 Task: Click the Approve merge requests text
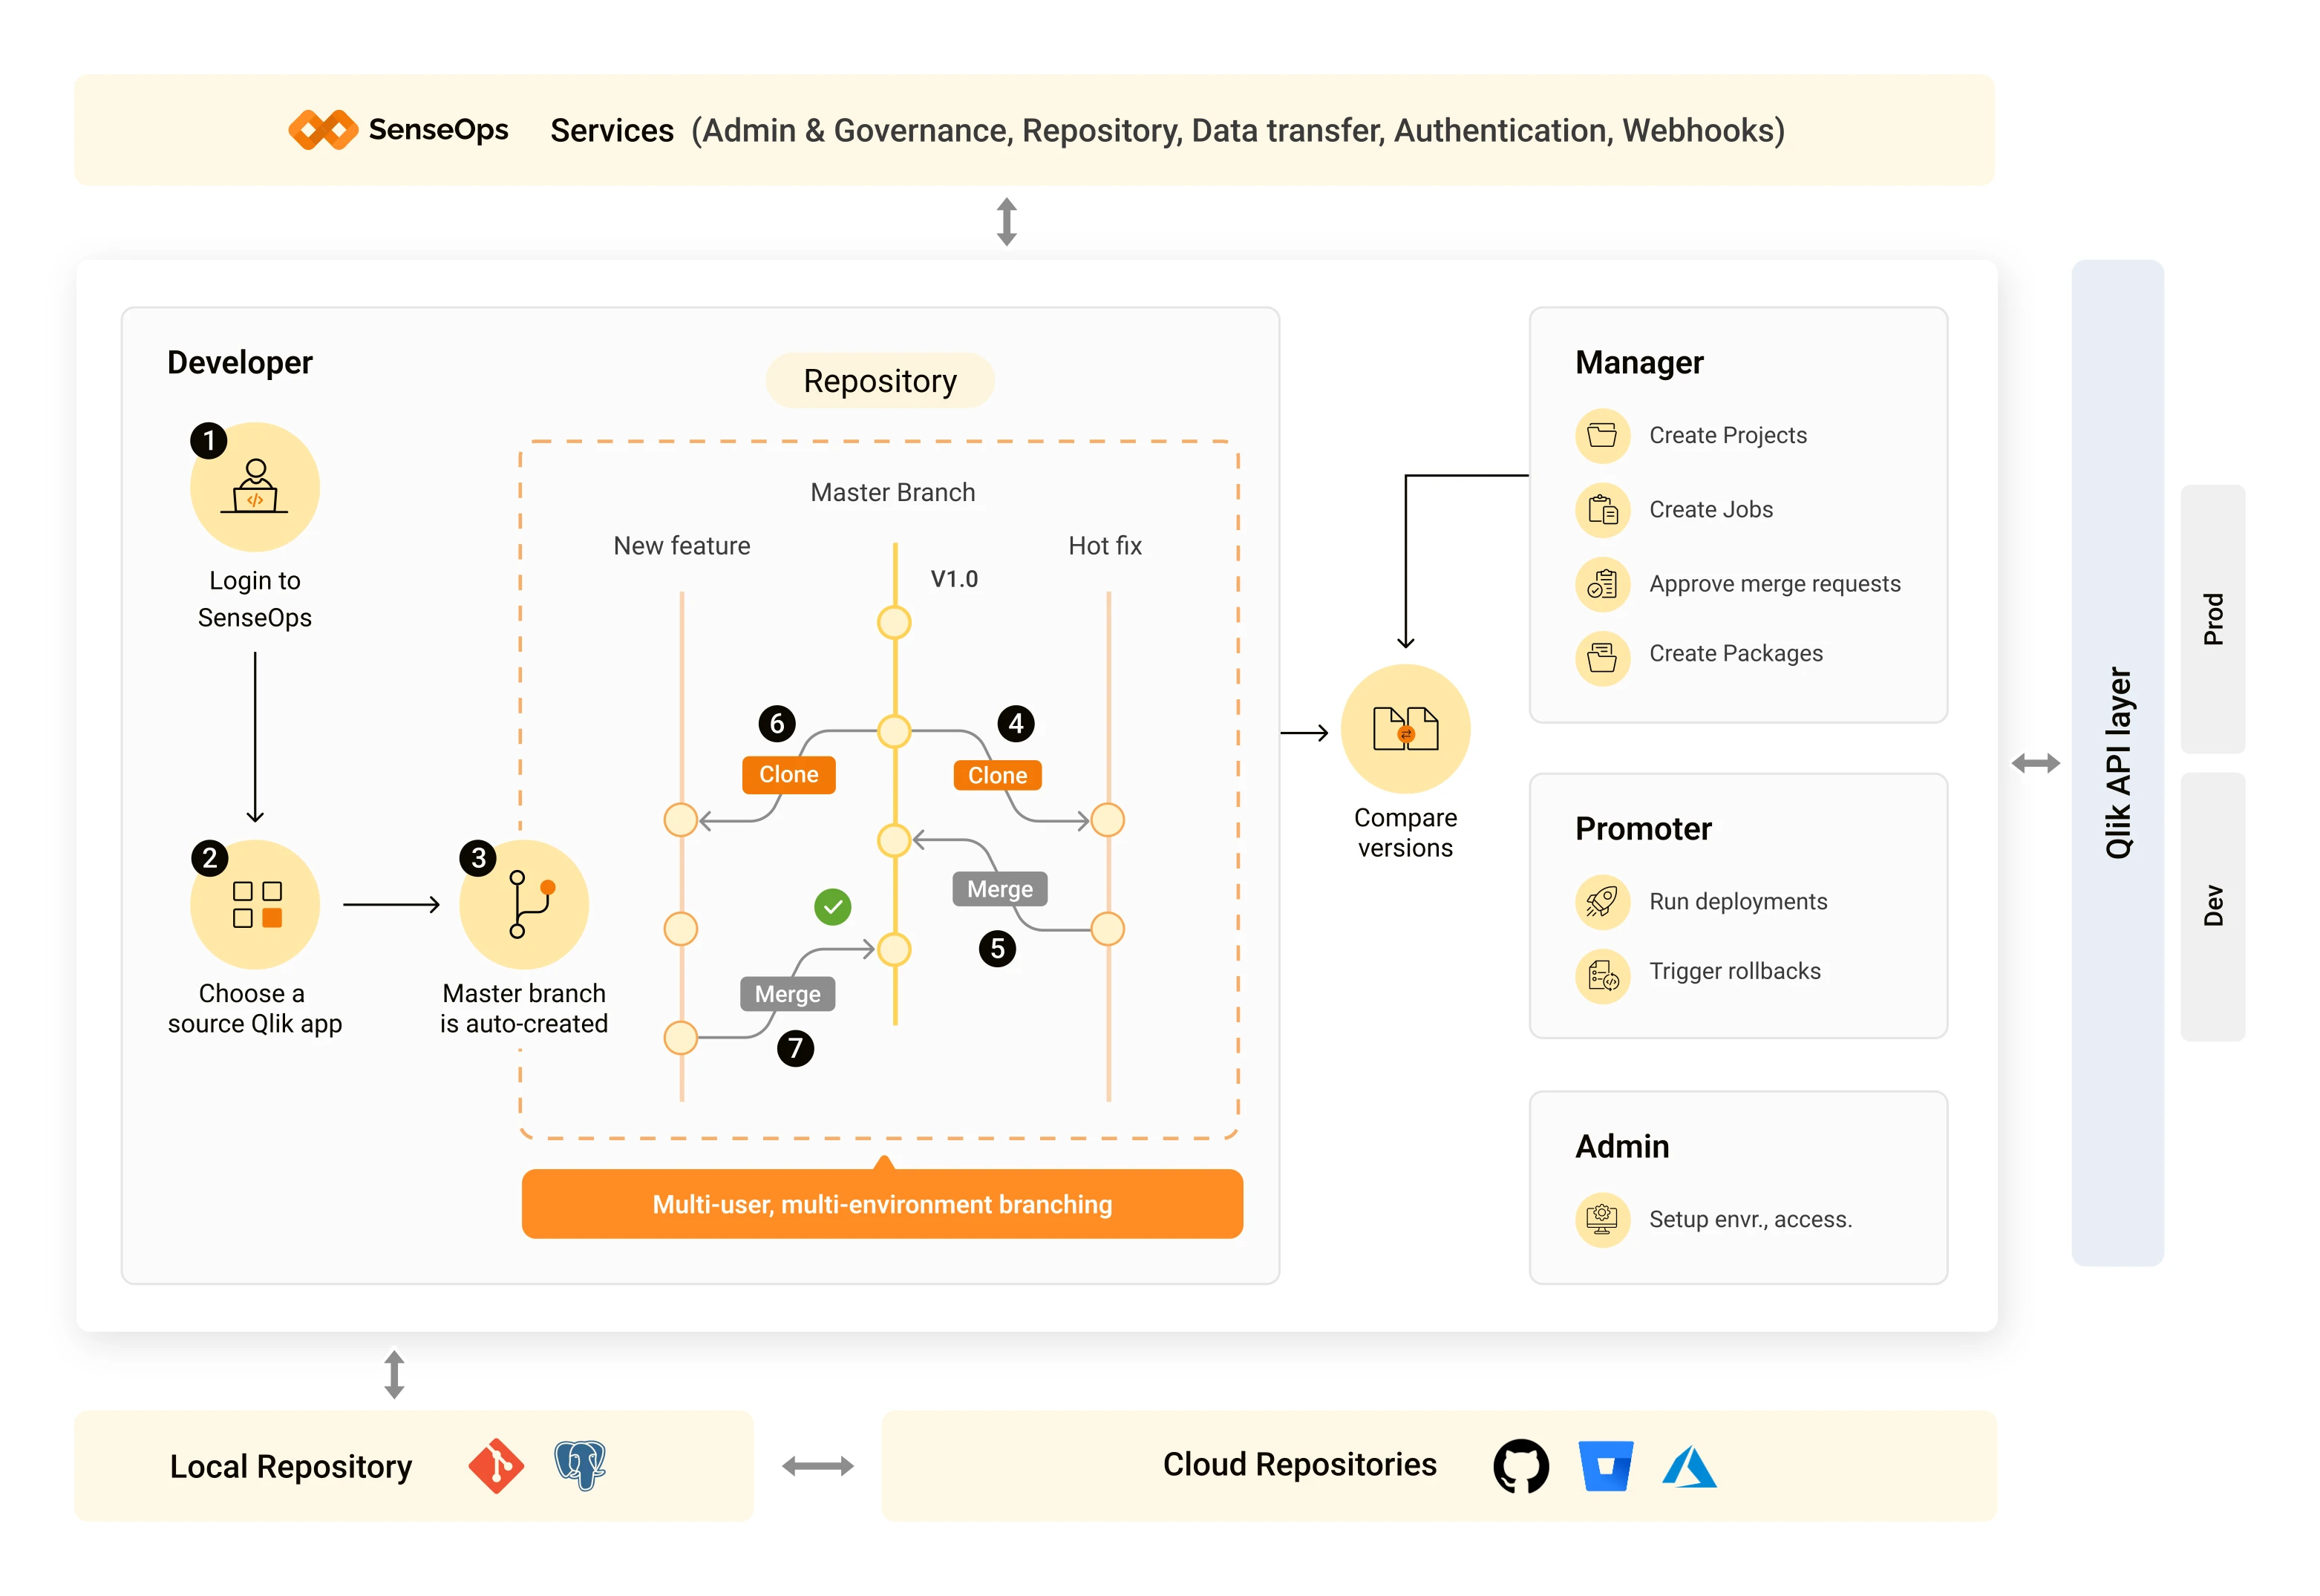click(x=1774, y=584)
